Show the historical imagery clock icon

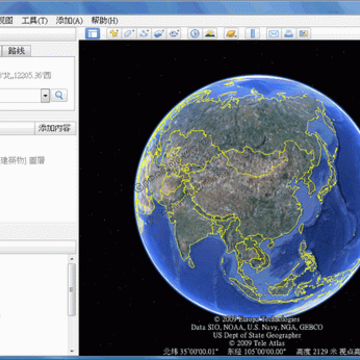(195, 33)
